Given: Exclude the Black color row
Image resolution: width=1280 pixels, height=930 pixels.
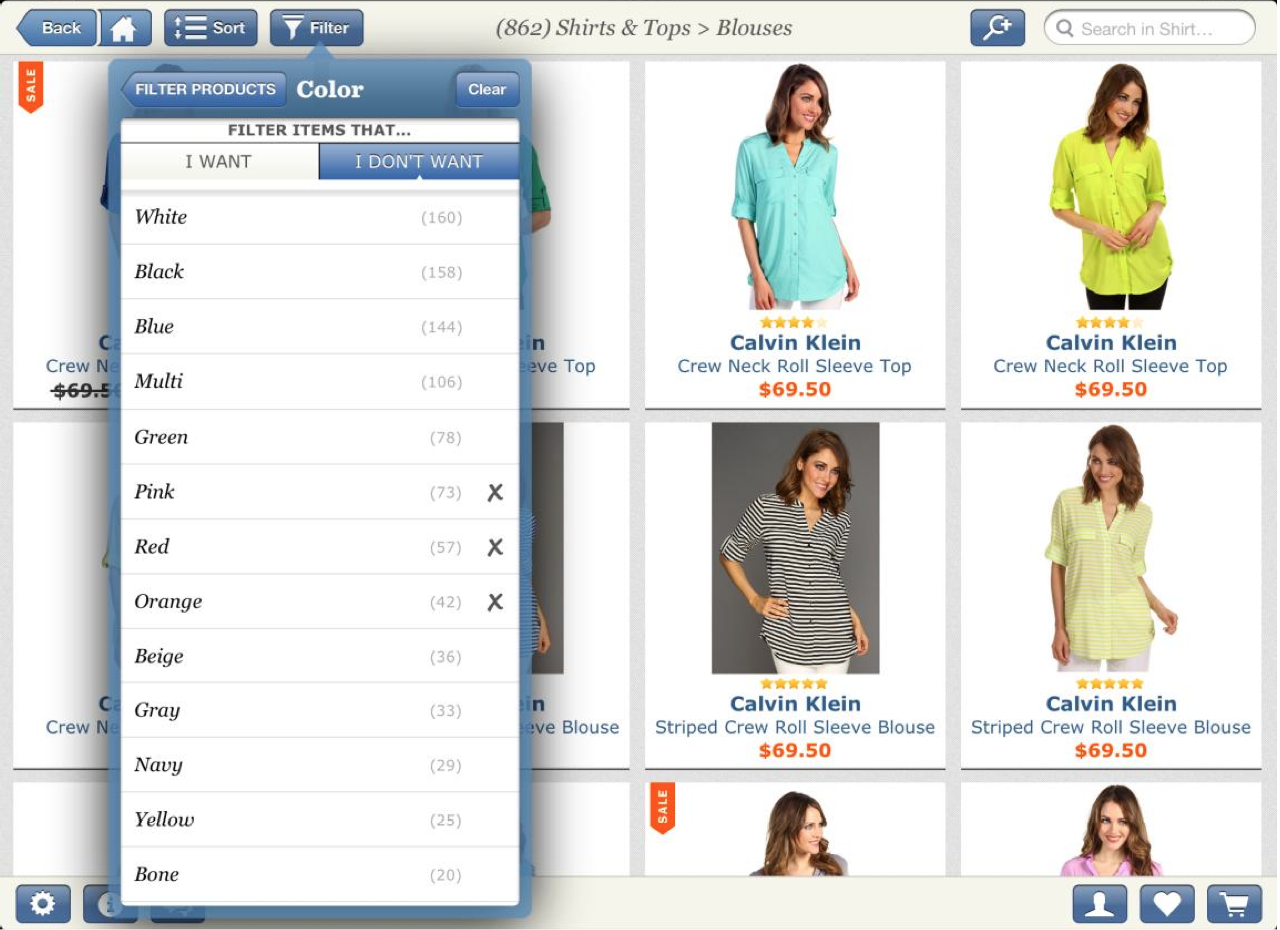Looking at the screenshot, I should [320, 272].
